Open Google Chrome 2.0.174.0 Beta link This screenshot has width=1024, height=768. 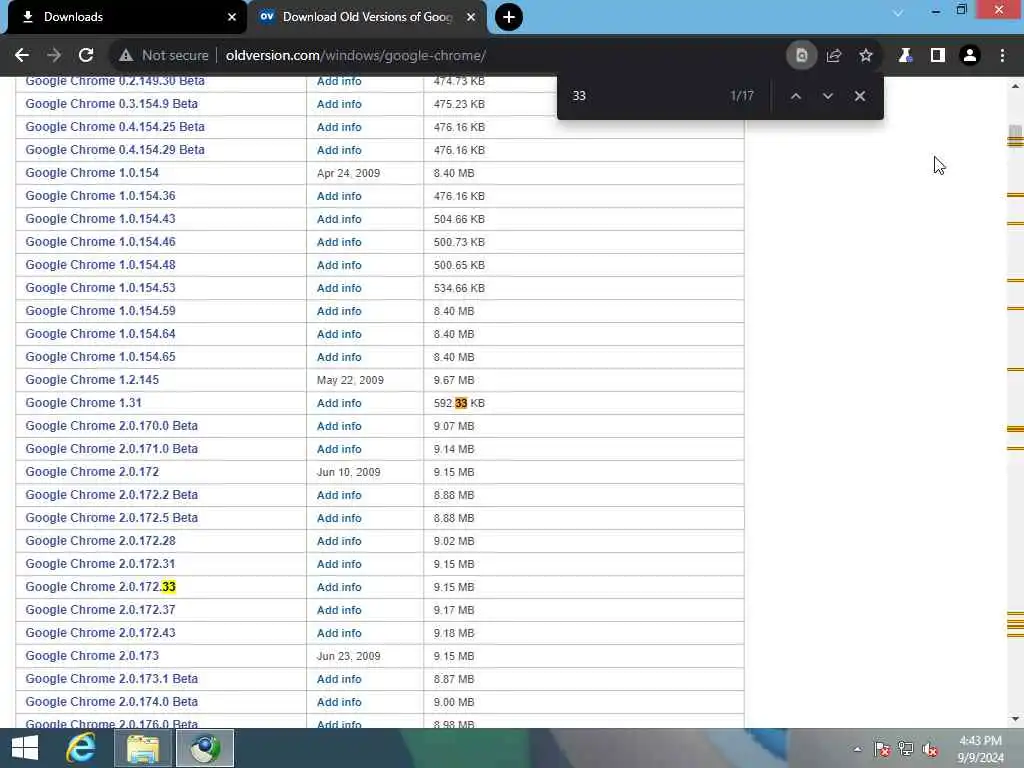[112, 701]
